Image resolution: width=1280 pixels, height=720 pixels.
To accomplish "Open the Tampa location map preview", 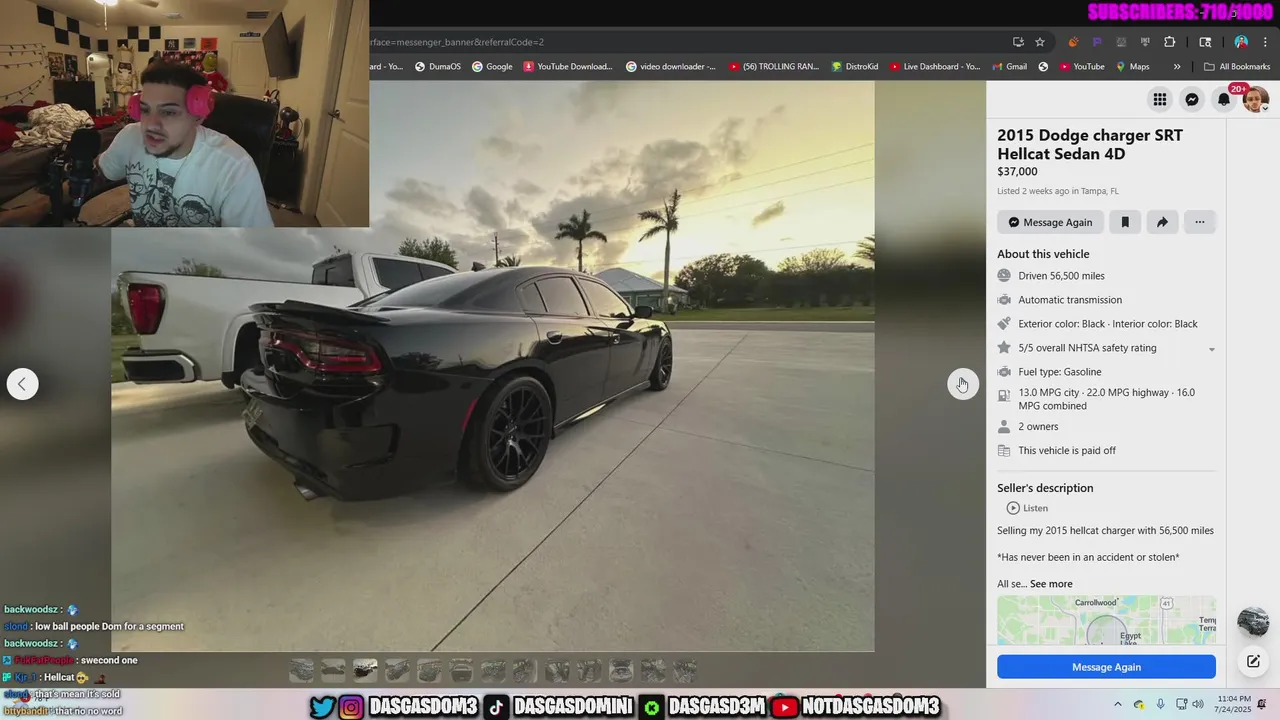I will tap(1106, 620).
